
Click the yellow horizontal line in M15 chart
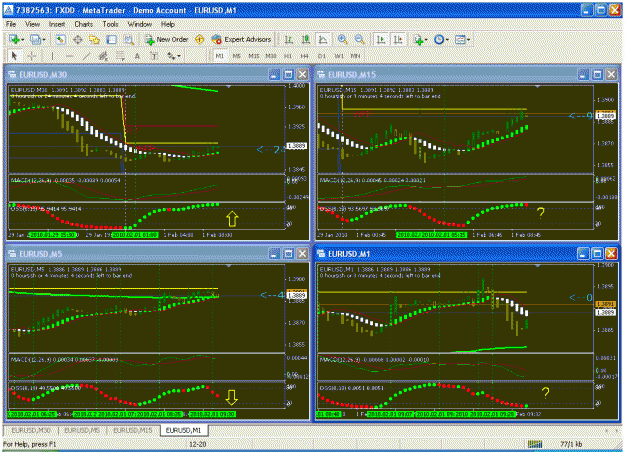click(434, 109)
